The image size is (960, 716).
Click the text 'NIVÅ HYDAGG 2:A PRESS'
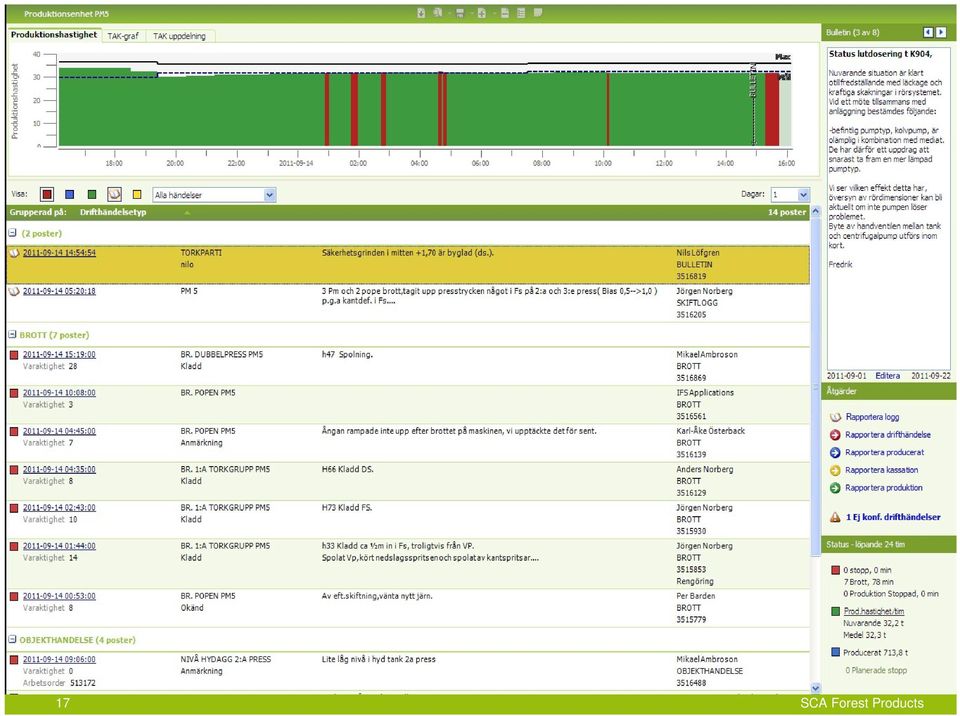click(225, 660)
